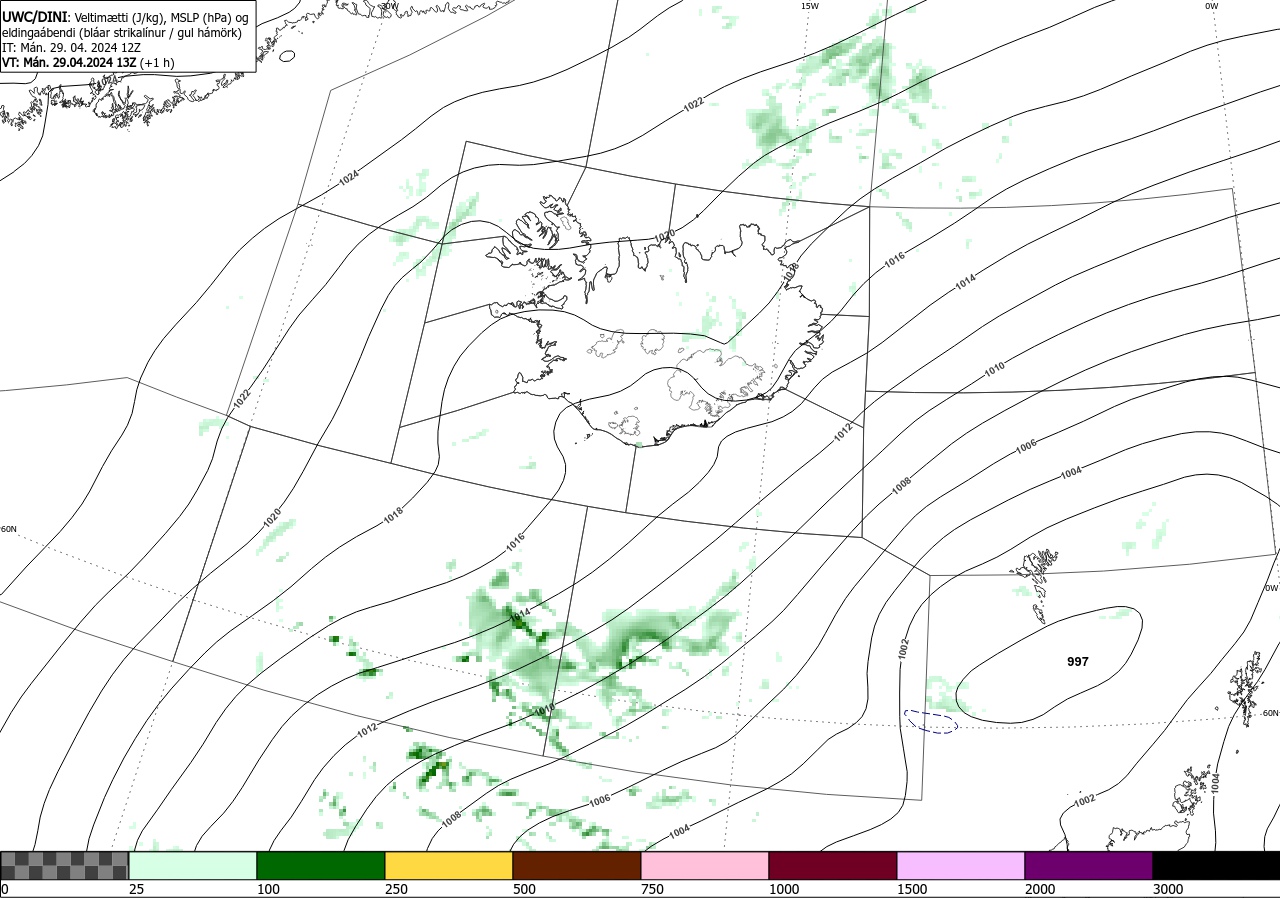Click the "1024" isobar label
The width and height of the screenshot is (1280, 898).
349,177
